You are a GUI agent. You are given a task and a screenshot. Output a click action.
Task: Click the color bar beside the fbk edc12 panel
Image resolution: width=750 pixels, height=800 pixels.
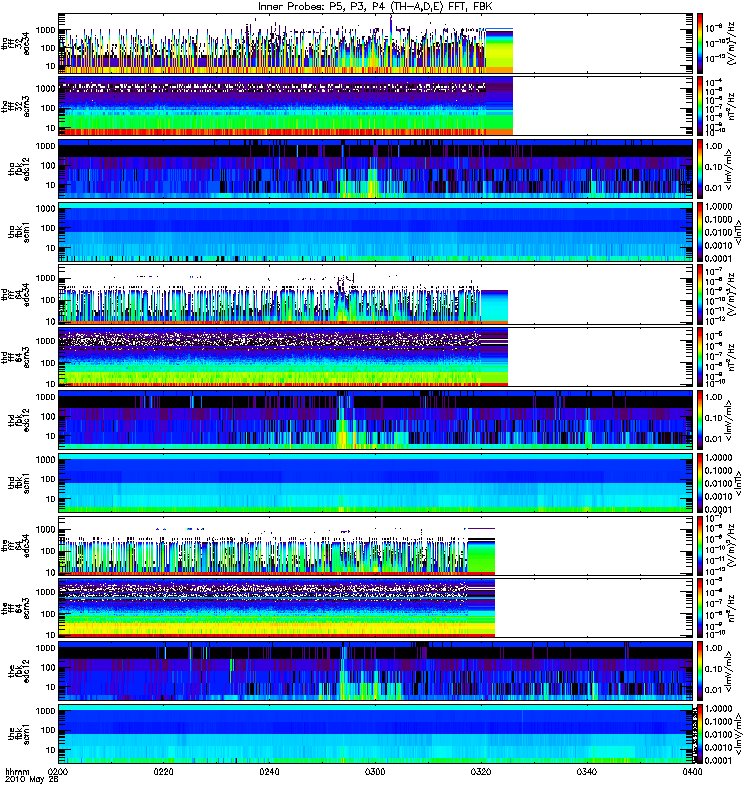pyautogui.click(x=700, y=671)
